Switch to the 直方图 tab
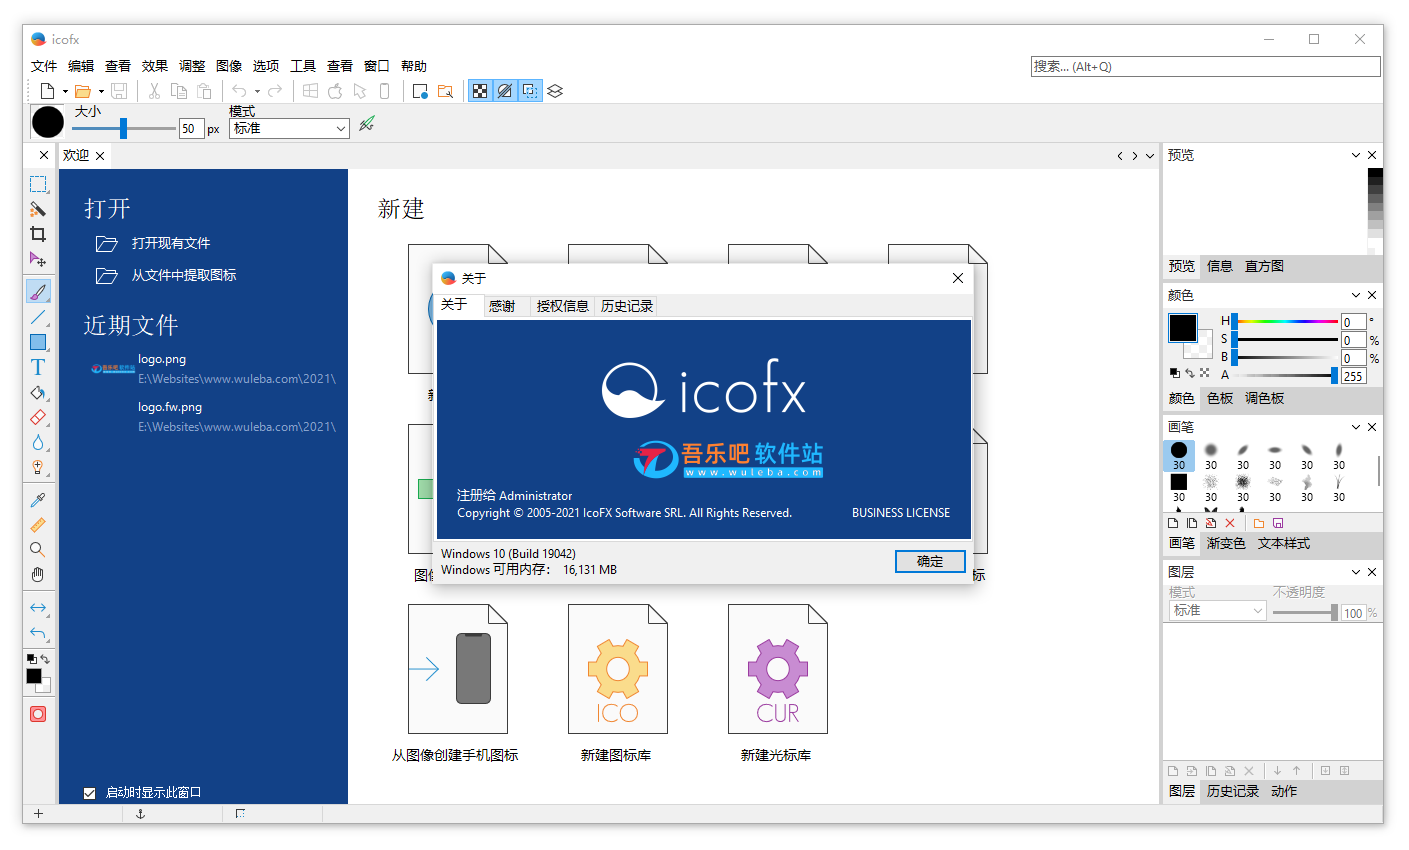Screen dimensions: 1409x850 pos(1264,267)
